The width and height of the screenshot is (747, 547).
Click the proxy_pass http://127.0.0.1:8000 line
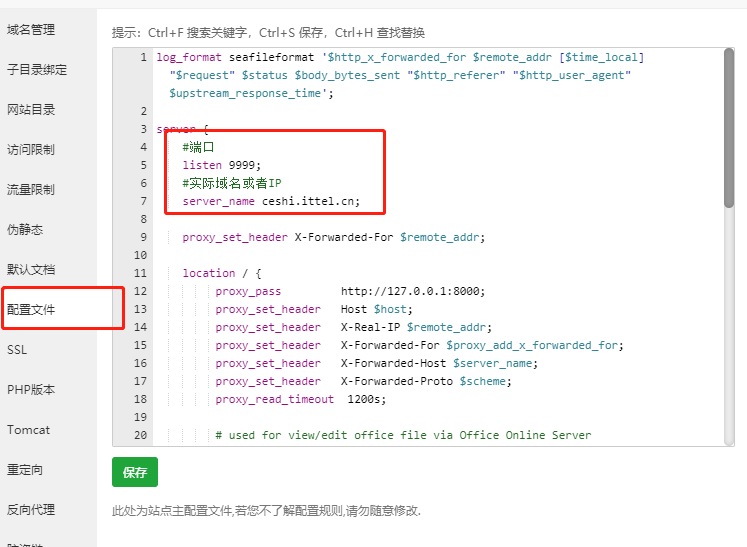(x=350, y=291)
